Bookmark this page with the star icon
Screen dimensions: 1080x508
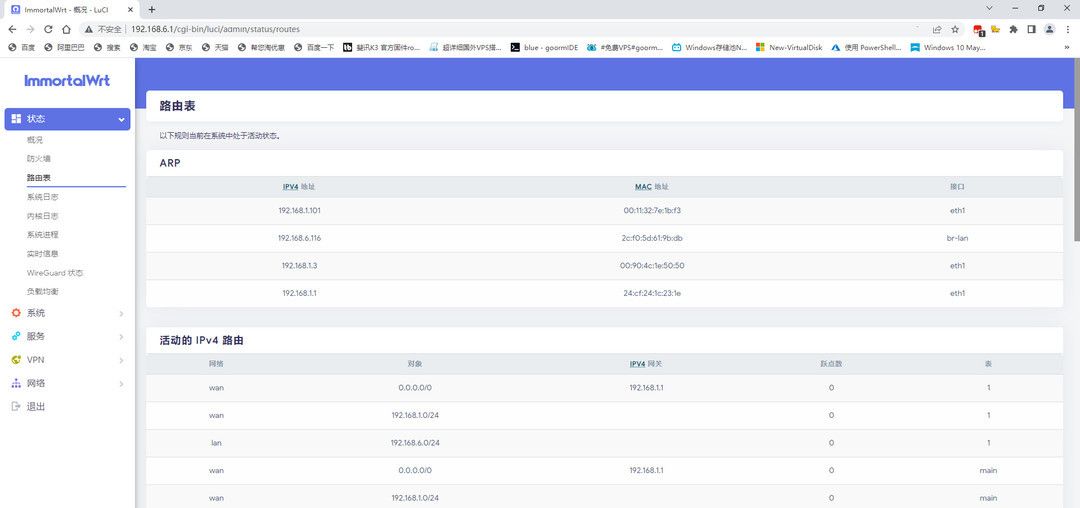pos(955,29)
